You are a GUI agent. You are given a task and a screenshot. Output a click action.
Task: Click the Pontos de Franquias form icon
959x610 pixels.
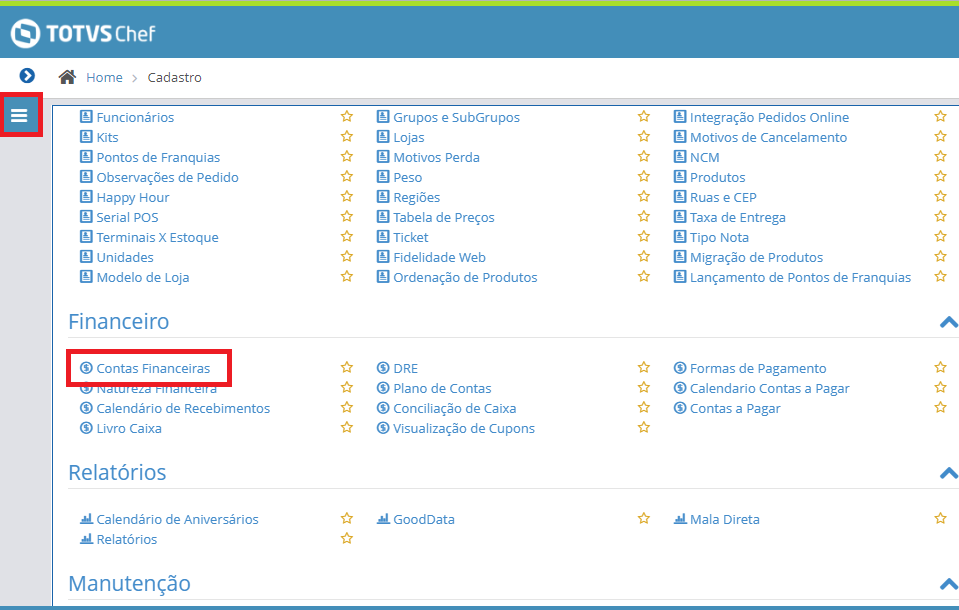86,157
